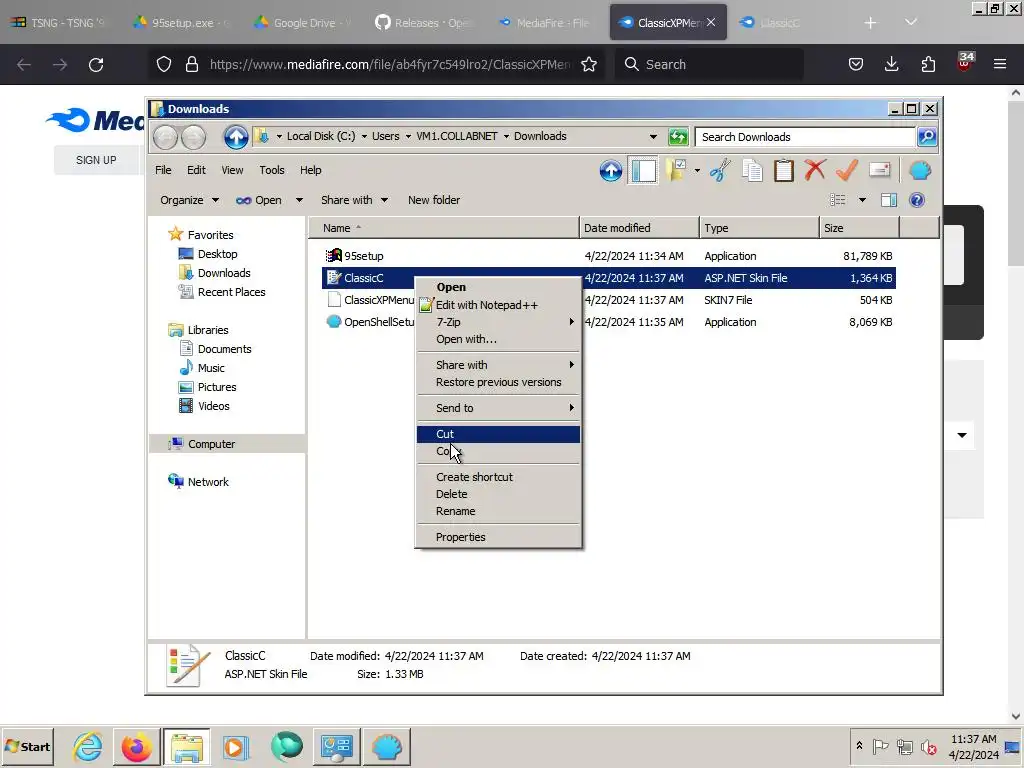This screenshot has height=768, width=1024.
Task: Click the folder options toolbar icon
Action: [x=677, y=171]
